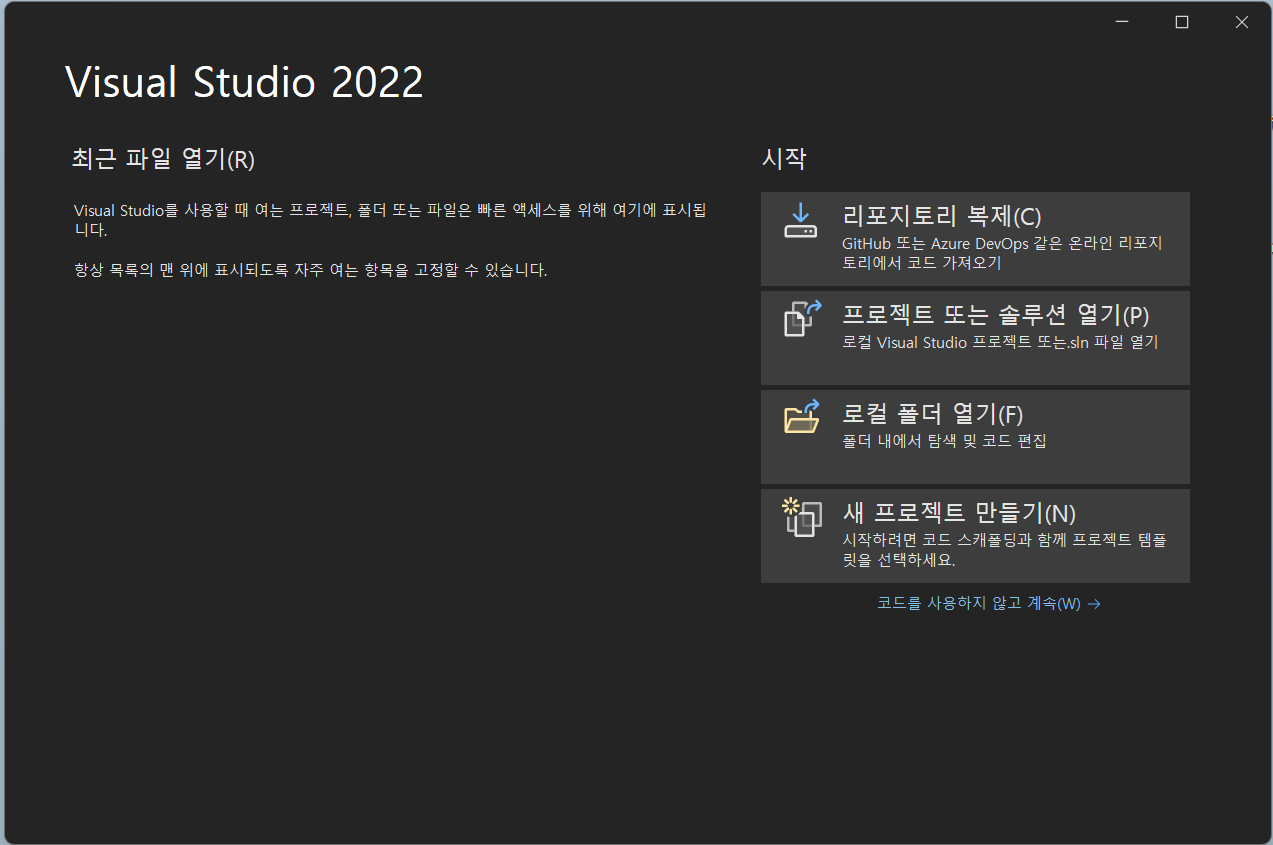Viewport: 1273px width, 845px height.
Task: Click the 시작 heading text
Action: 784,158
